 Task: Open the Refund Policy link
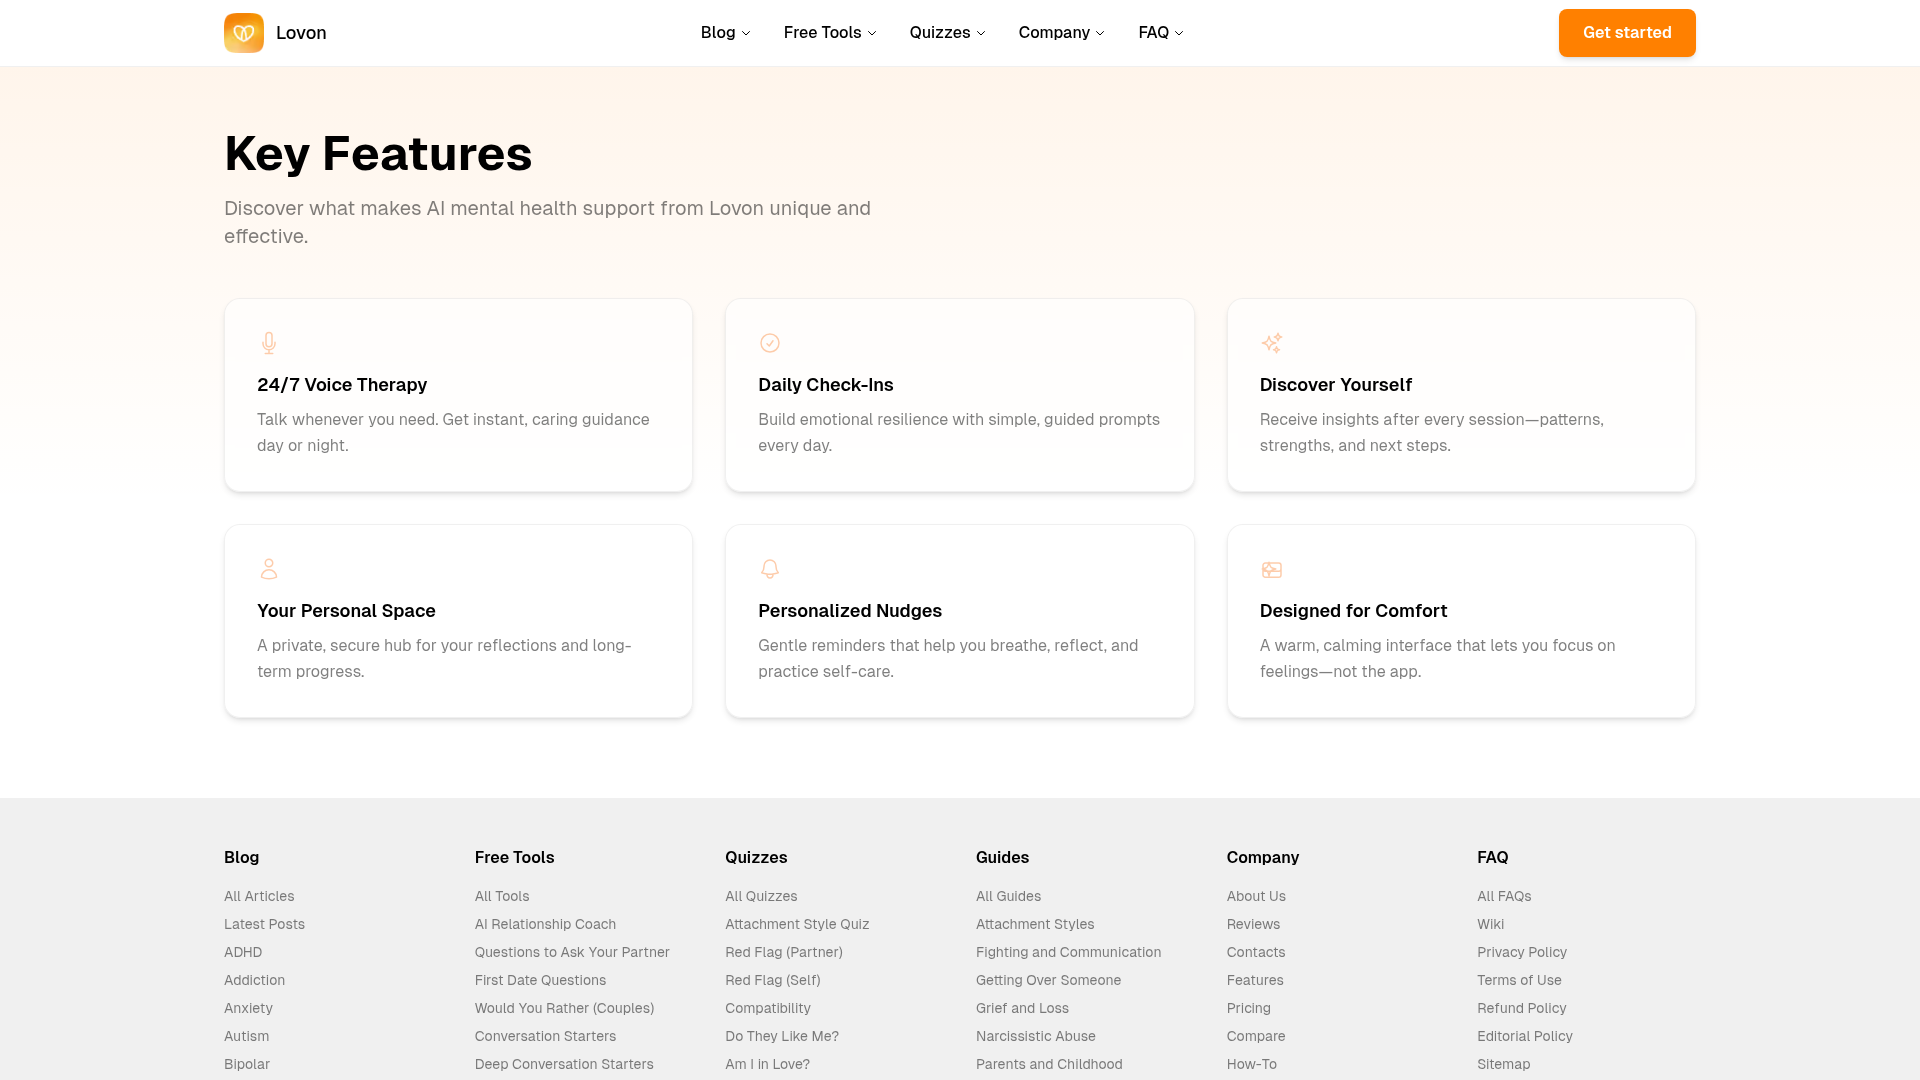1522,1008
